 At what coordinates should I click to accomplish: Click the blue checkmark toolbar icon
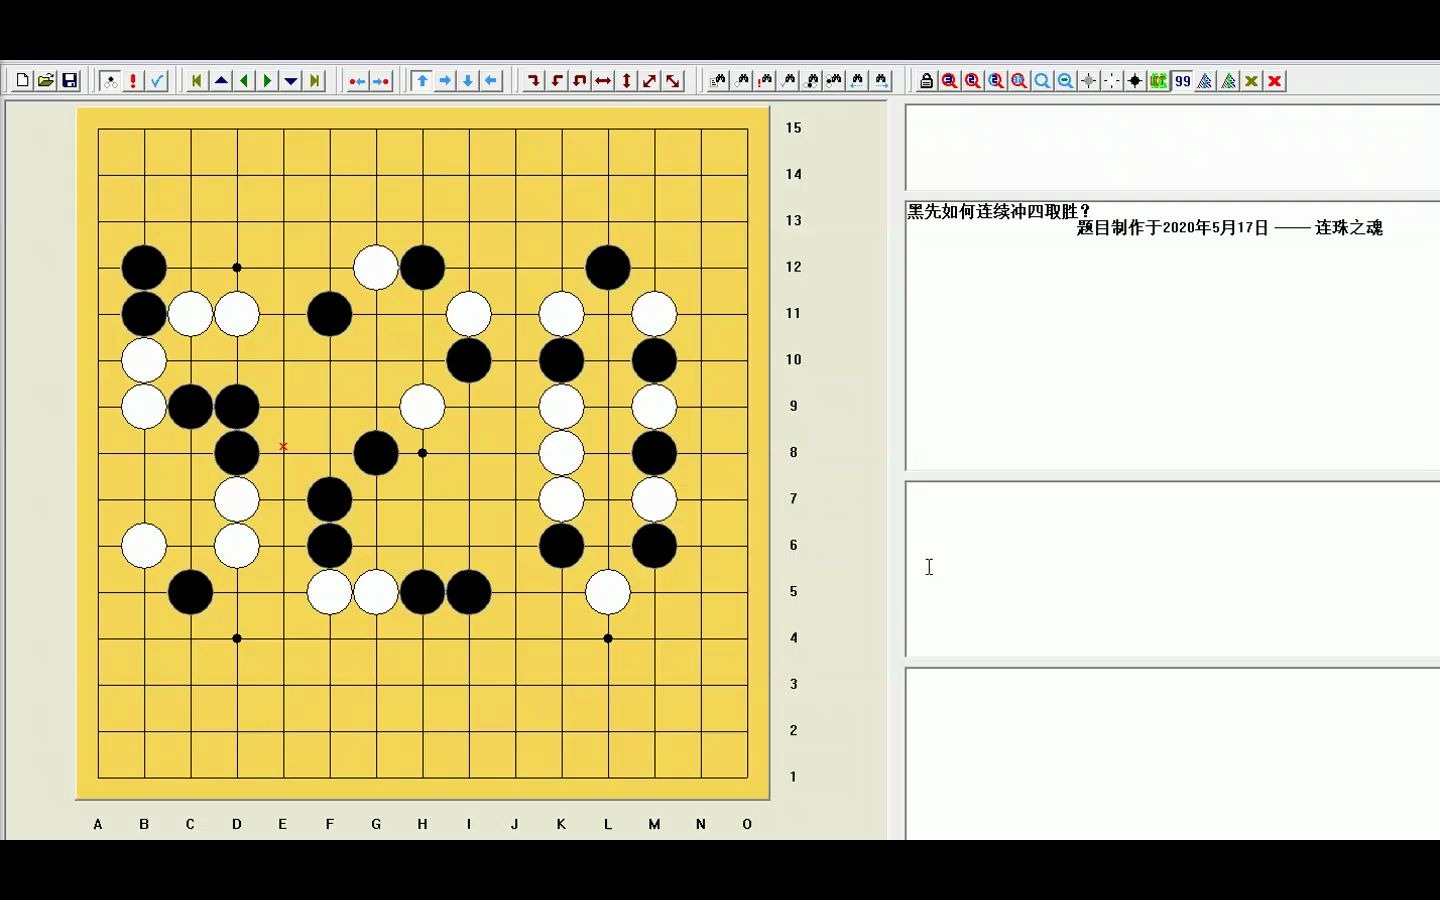[157, 81]
